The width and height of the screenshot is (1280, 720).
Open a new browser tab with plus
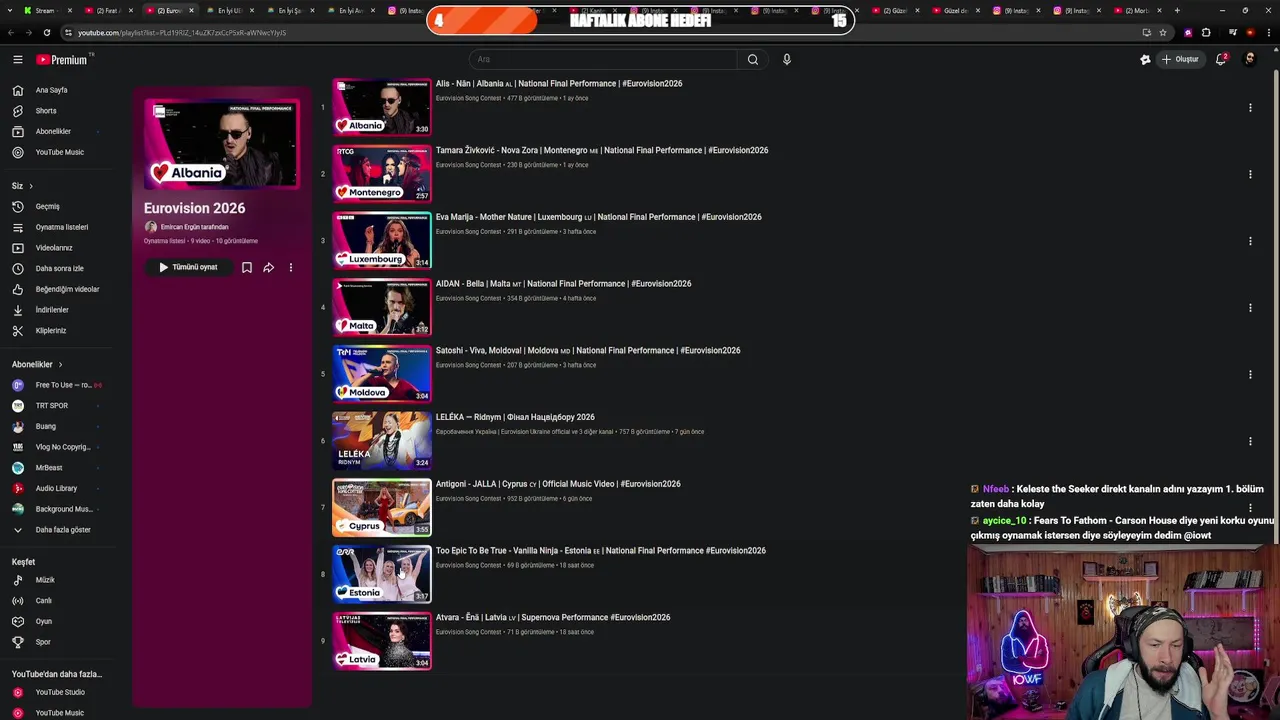click(x=1177, y=10)
